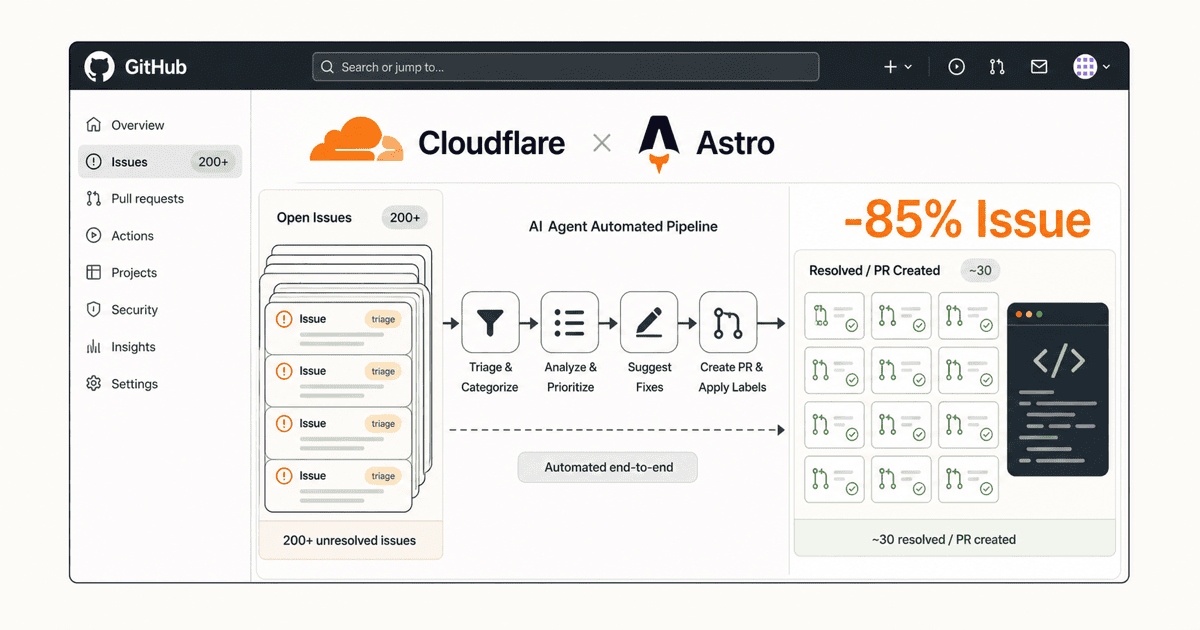Click the Settings gear sidebar icon

coord(94,384)
